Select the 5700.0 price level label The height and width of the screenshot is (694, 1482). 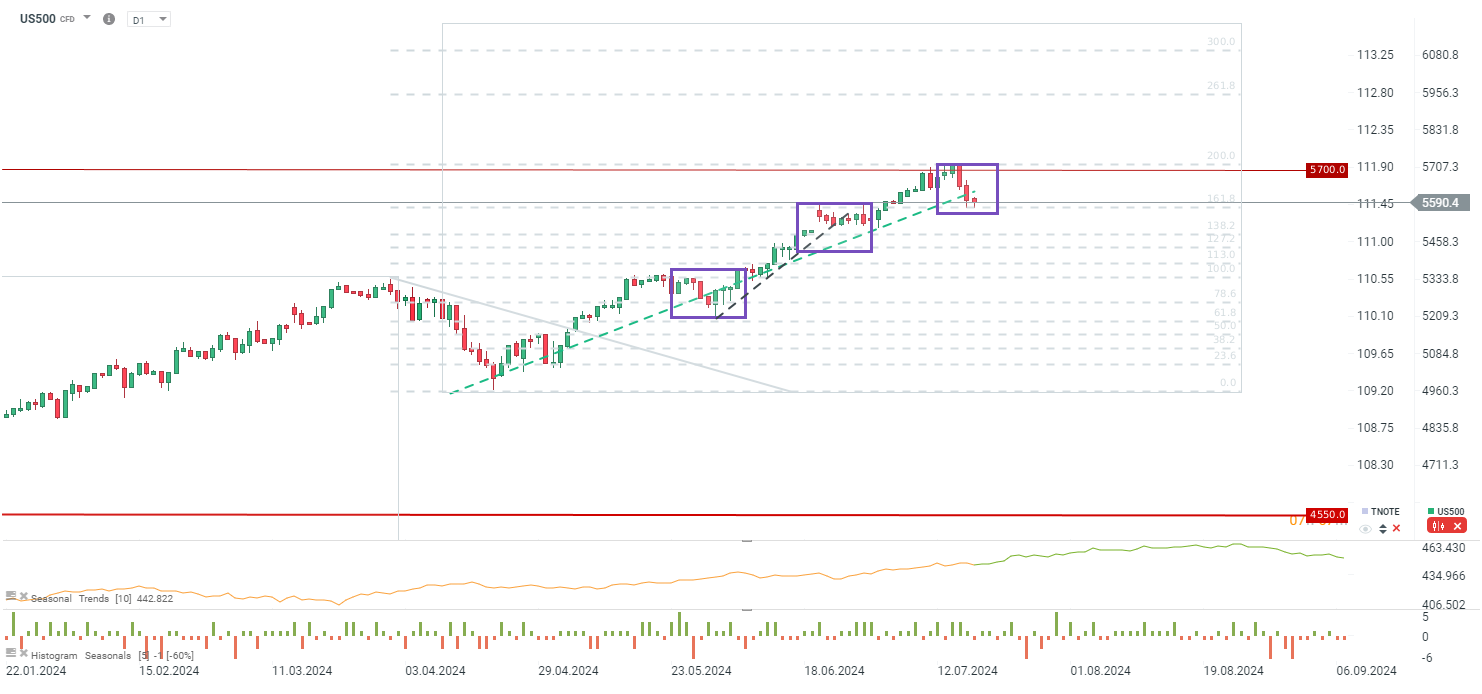point(1326,170)
